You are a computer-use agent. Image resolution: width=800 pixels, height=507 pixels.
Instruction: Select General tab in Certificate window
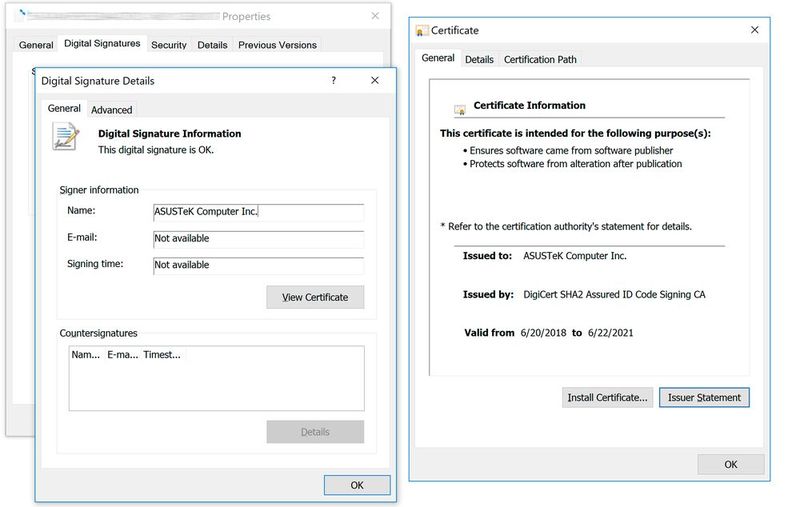438,58
